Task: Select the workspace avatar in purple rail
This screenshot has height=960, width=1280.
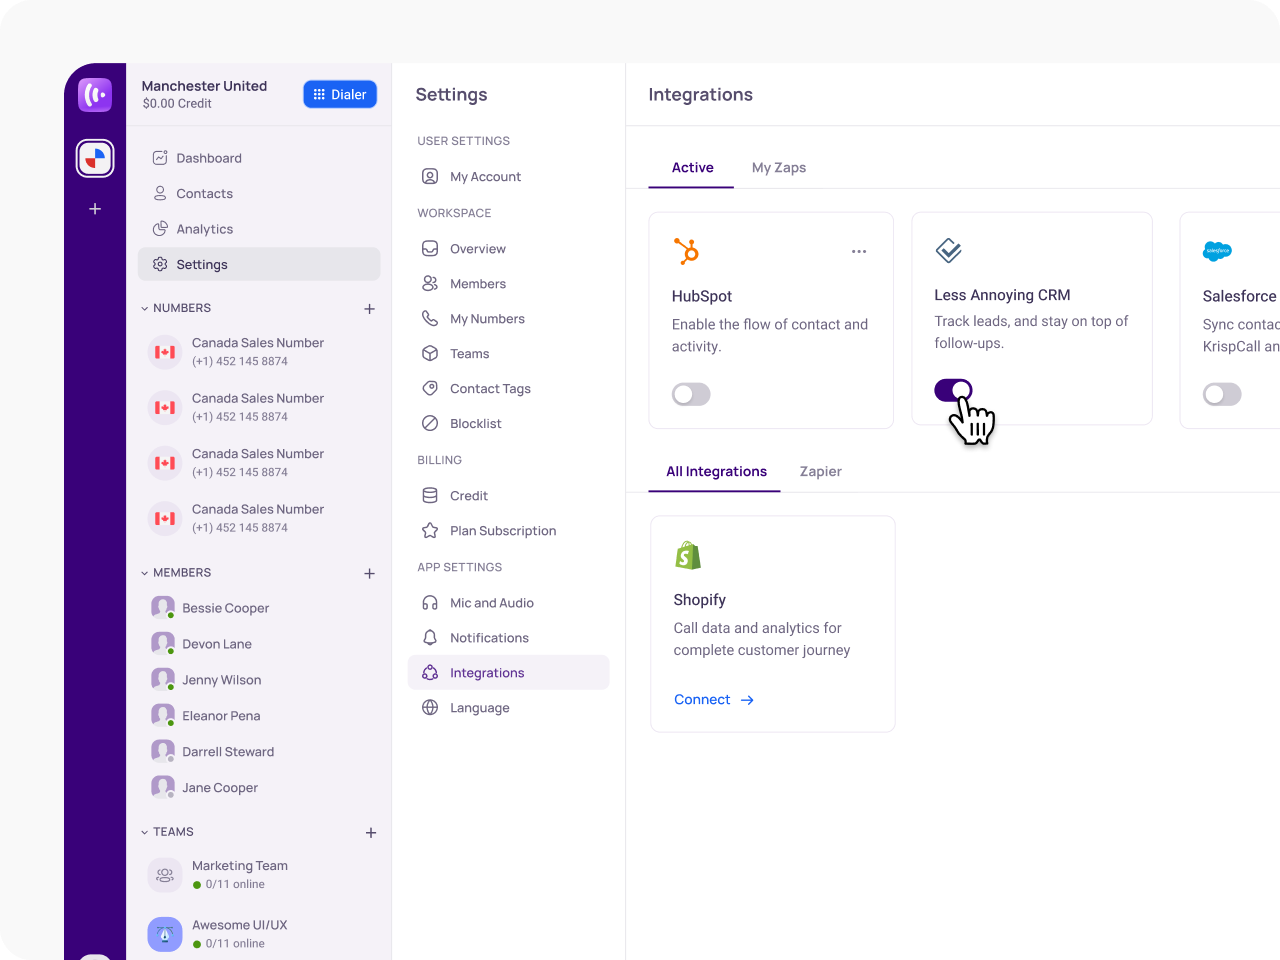Action: pyautogui.click(x=95, y=158)
